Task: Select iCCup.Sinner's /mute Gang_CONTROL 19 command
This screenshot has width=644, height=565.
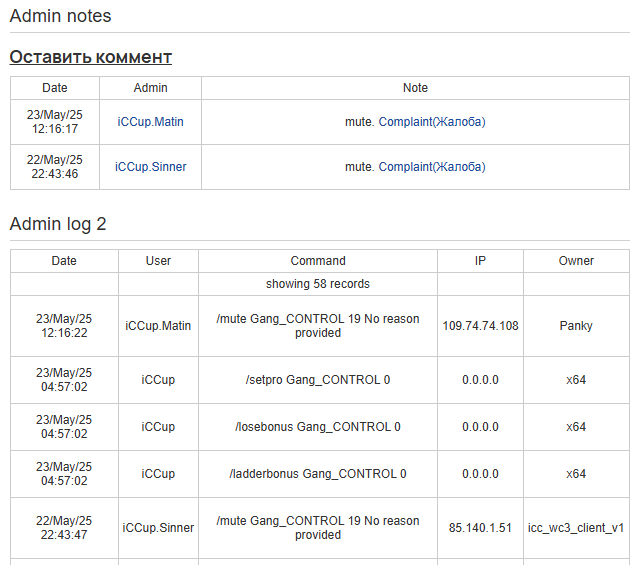Action: click(318, 528)
